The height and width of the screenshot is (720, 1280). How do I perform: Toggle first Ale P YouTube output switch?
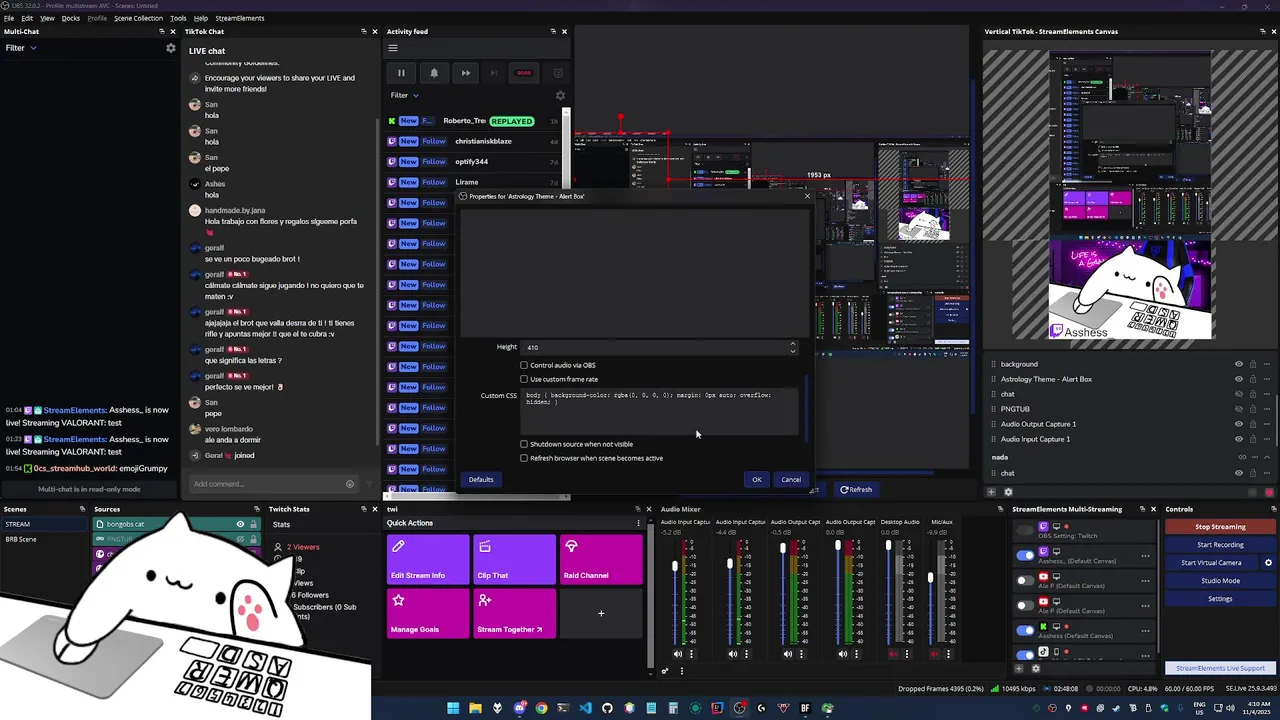[1025, 580]
